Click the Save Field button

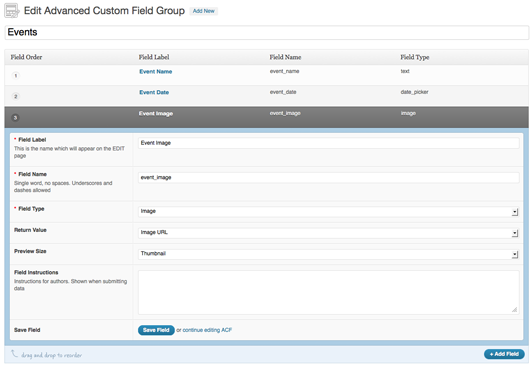(x=156, y=330)
